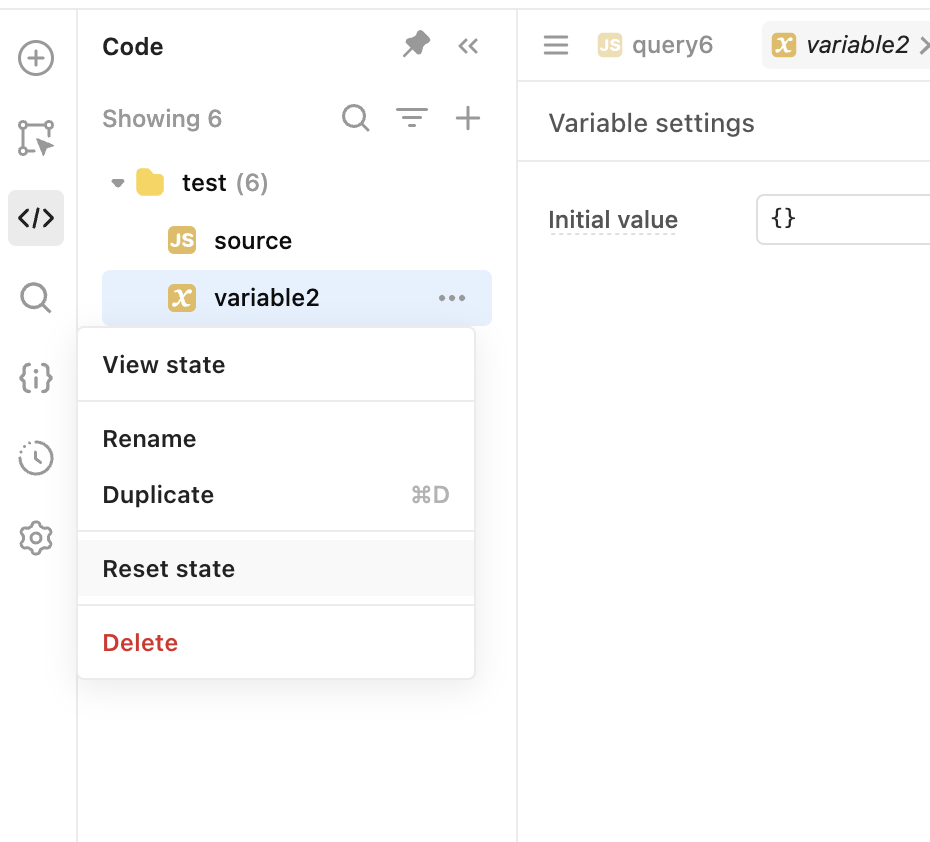Collapse the test folder arrow
This screenshot has width=930, height=842.
(118, 183)
